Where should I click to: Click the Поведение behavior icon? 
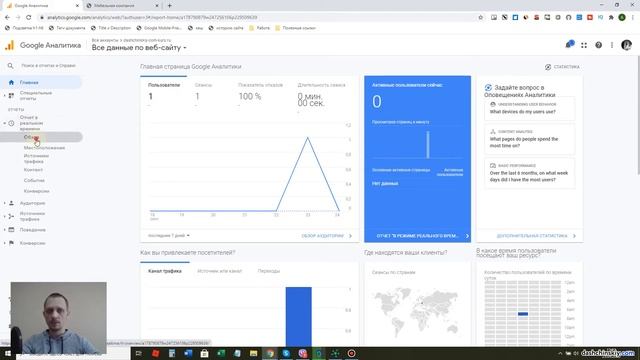click(11, 230)
